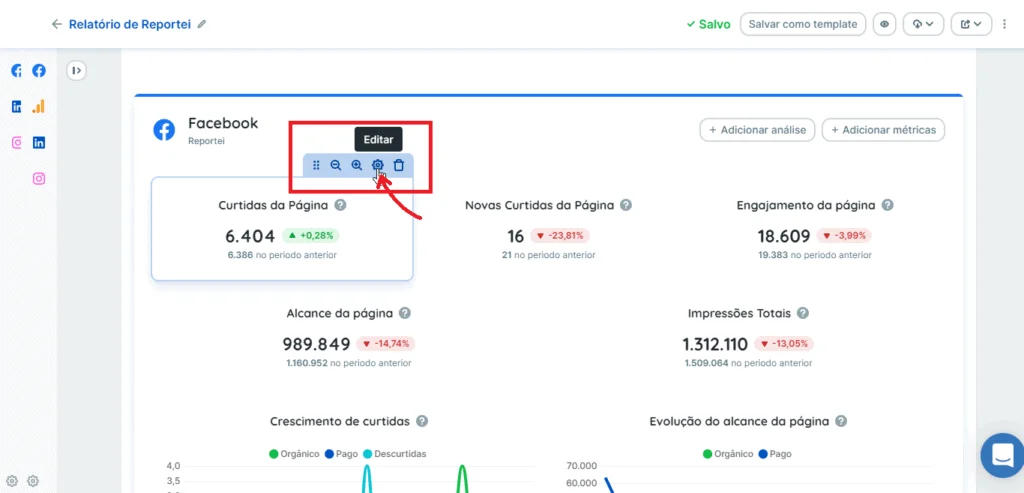Click the 1.312.110 impressions value
The image size is (1024, 493).
(x=716, y=344)
